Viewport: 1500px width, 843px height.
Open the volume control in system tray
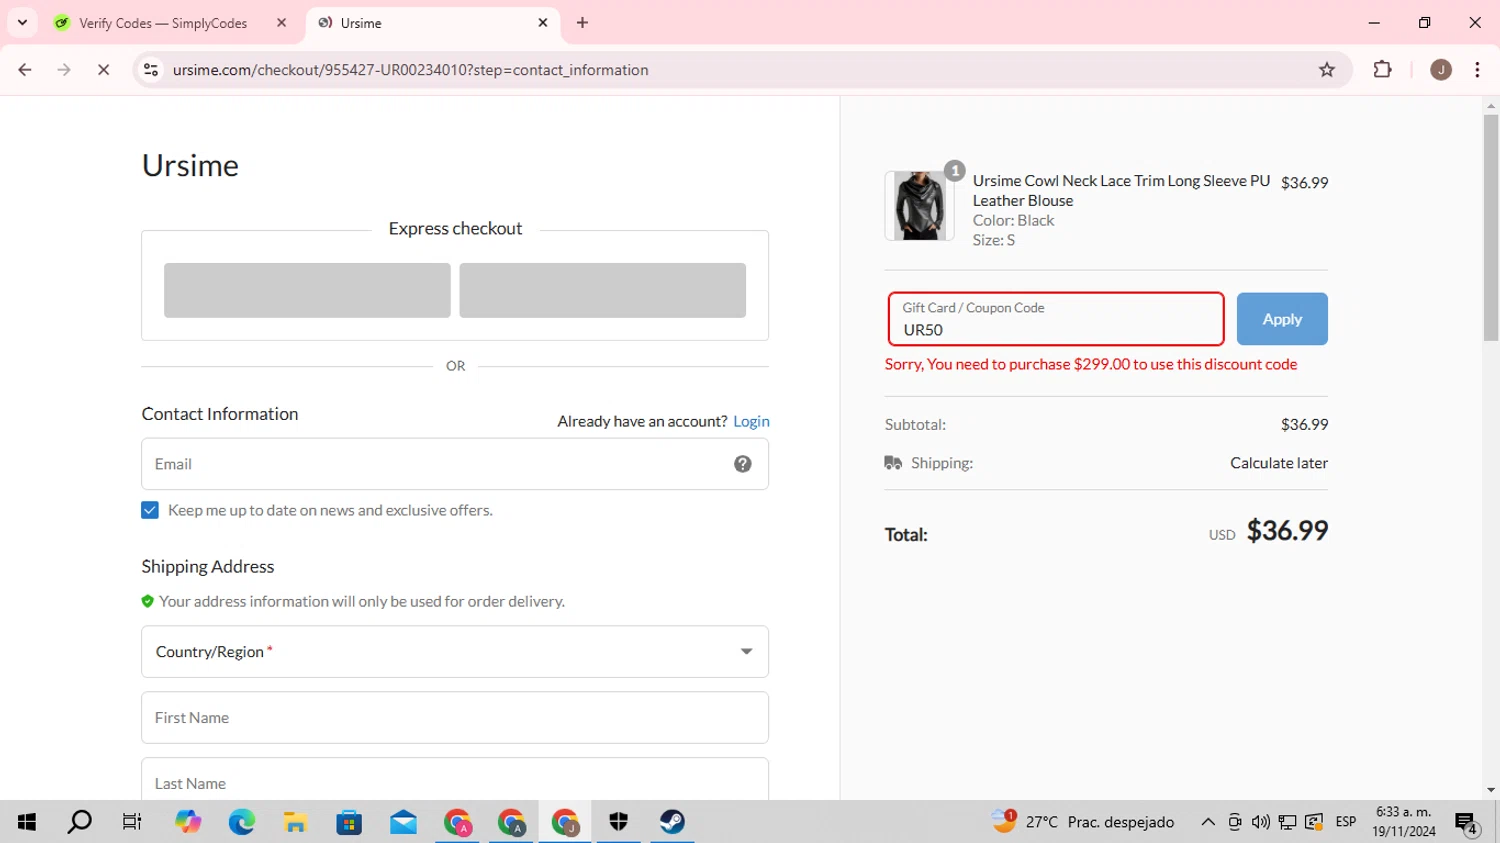tap(1261, 822)
